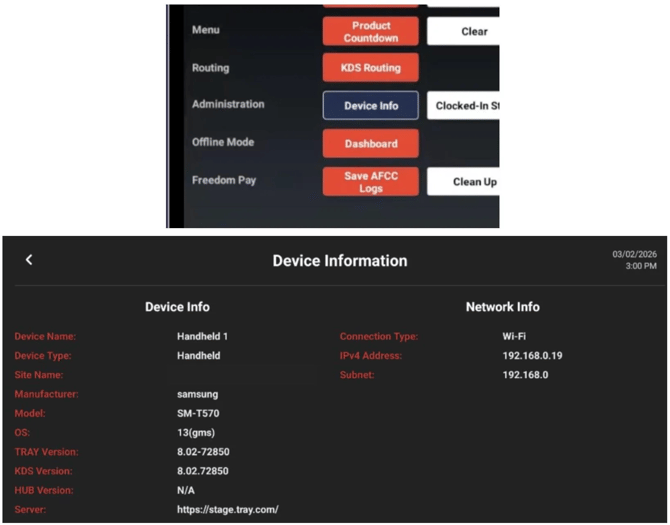
Task: Open the Offline Mode Dashboard
Action: [x=370, y=143]
